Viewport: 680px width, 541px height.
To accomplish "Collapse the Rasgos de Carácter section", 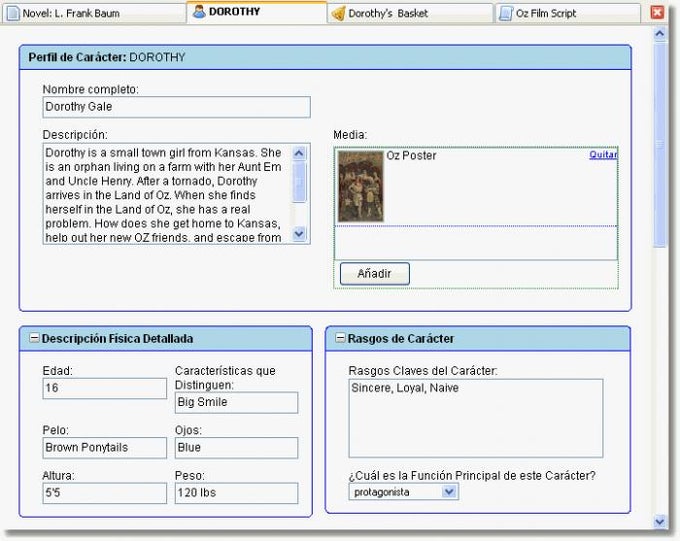I will [x=340, y=338].
